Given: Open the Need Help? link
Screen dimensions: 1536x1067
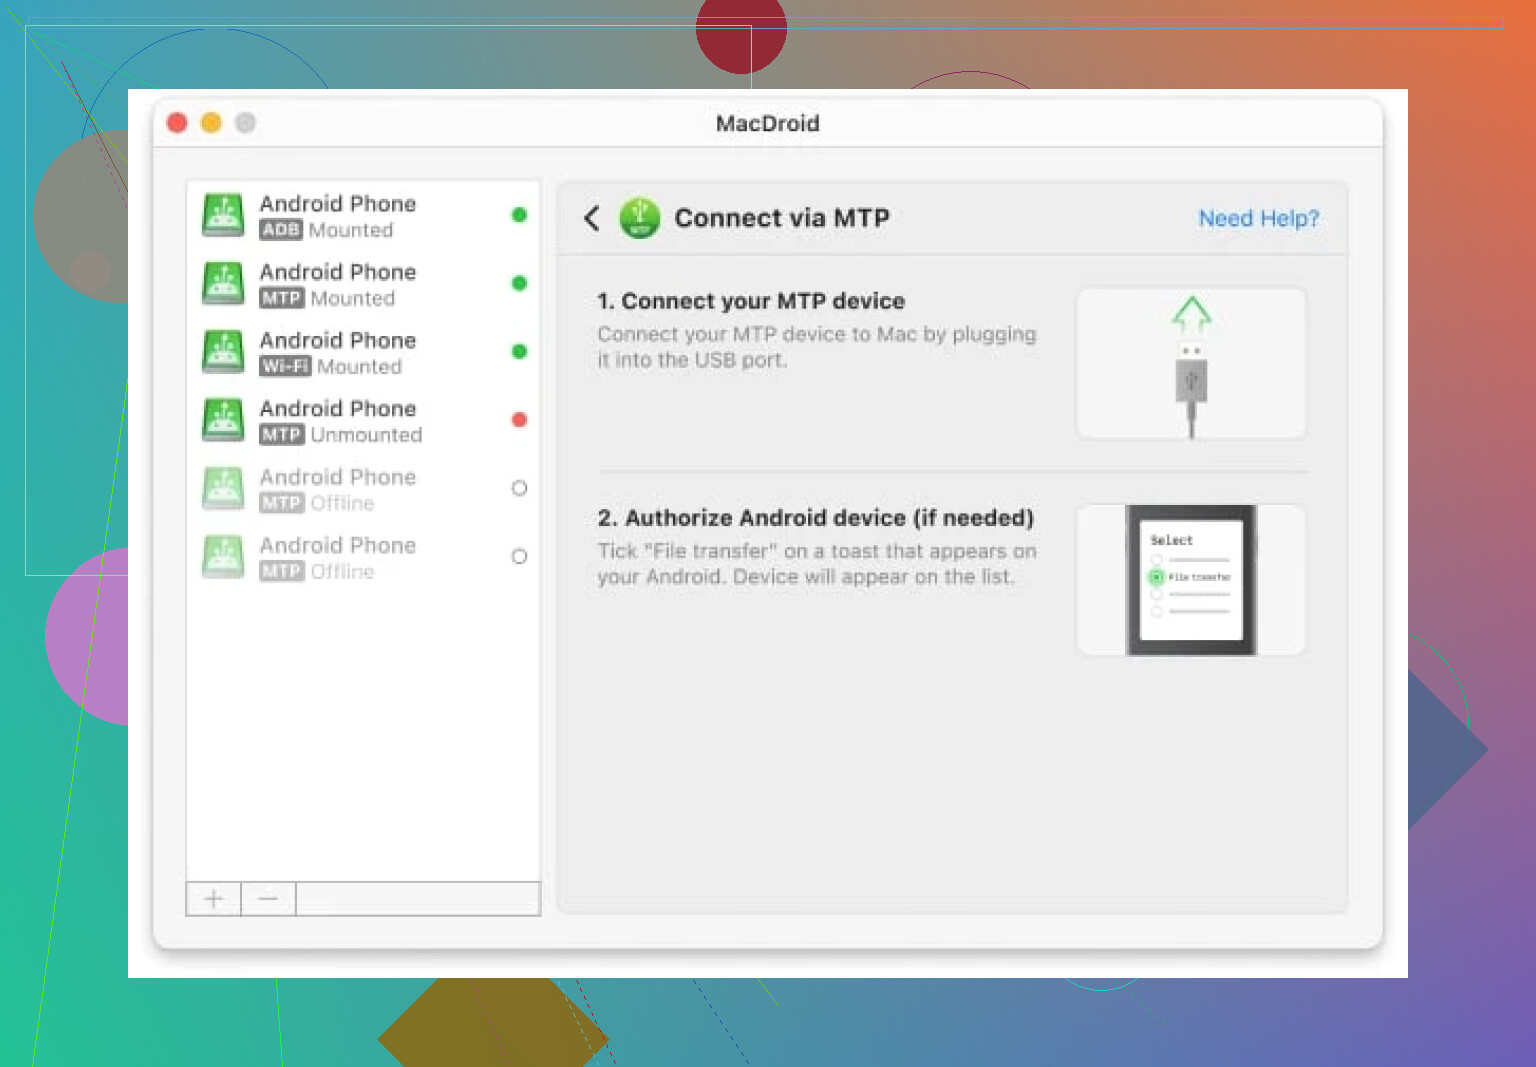Looking at the screenshot, I should pyautogui.click(x=1259, y=218).
